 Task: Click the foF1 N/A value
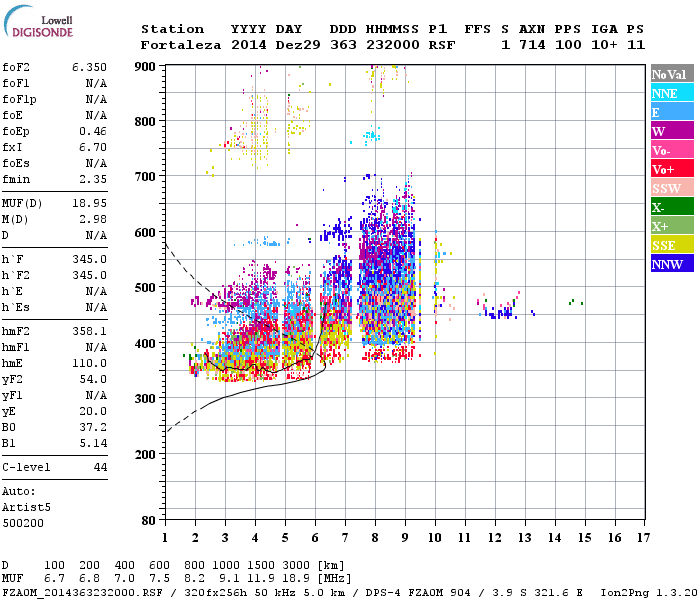tap(96, 83)
